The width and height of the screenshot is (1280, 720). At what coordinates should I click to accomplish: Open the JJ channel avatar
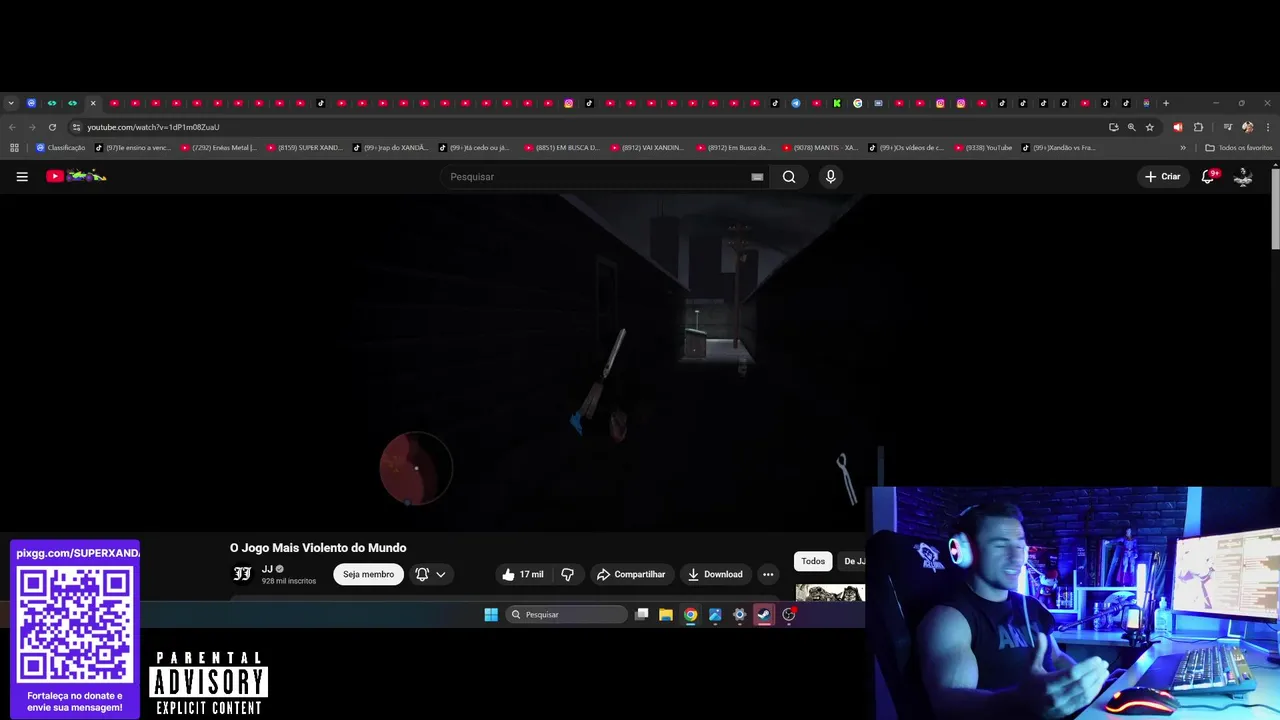[x=242, y=574]
